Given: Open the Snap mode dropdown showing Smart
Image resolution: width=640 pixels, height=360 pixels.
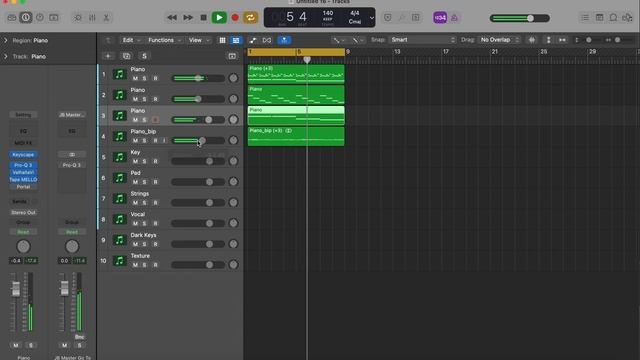Looking at the screenshot, I should 423,40.
